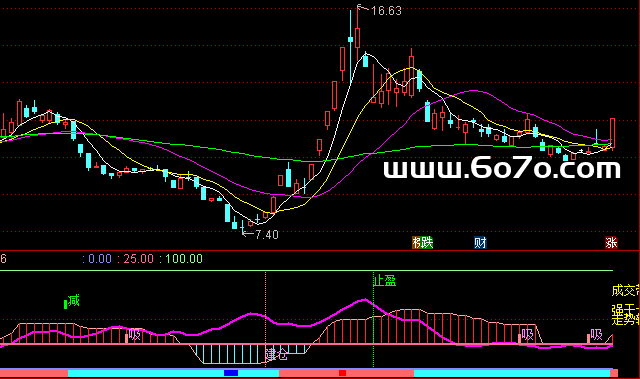
Task: Click the blue segment in bottom bar
Action: point(231,373)
